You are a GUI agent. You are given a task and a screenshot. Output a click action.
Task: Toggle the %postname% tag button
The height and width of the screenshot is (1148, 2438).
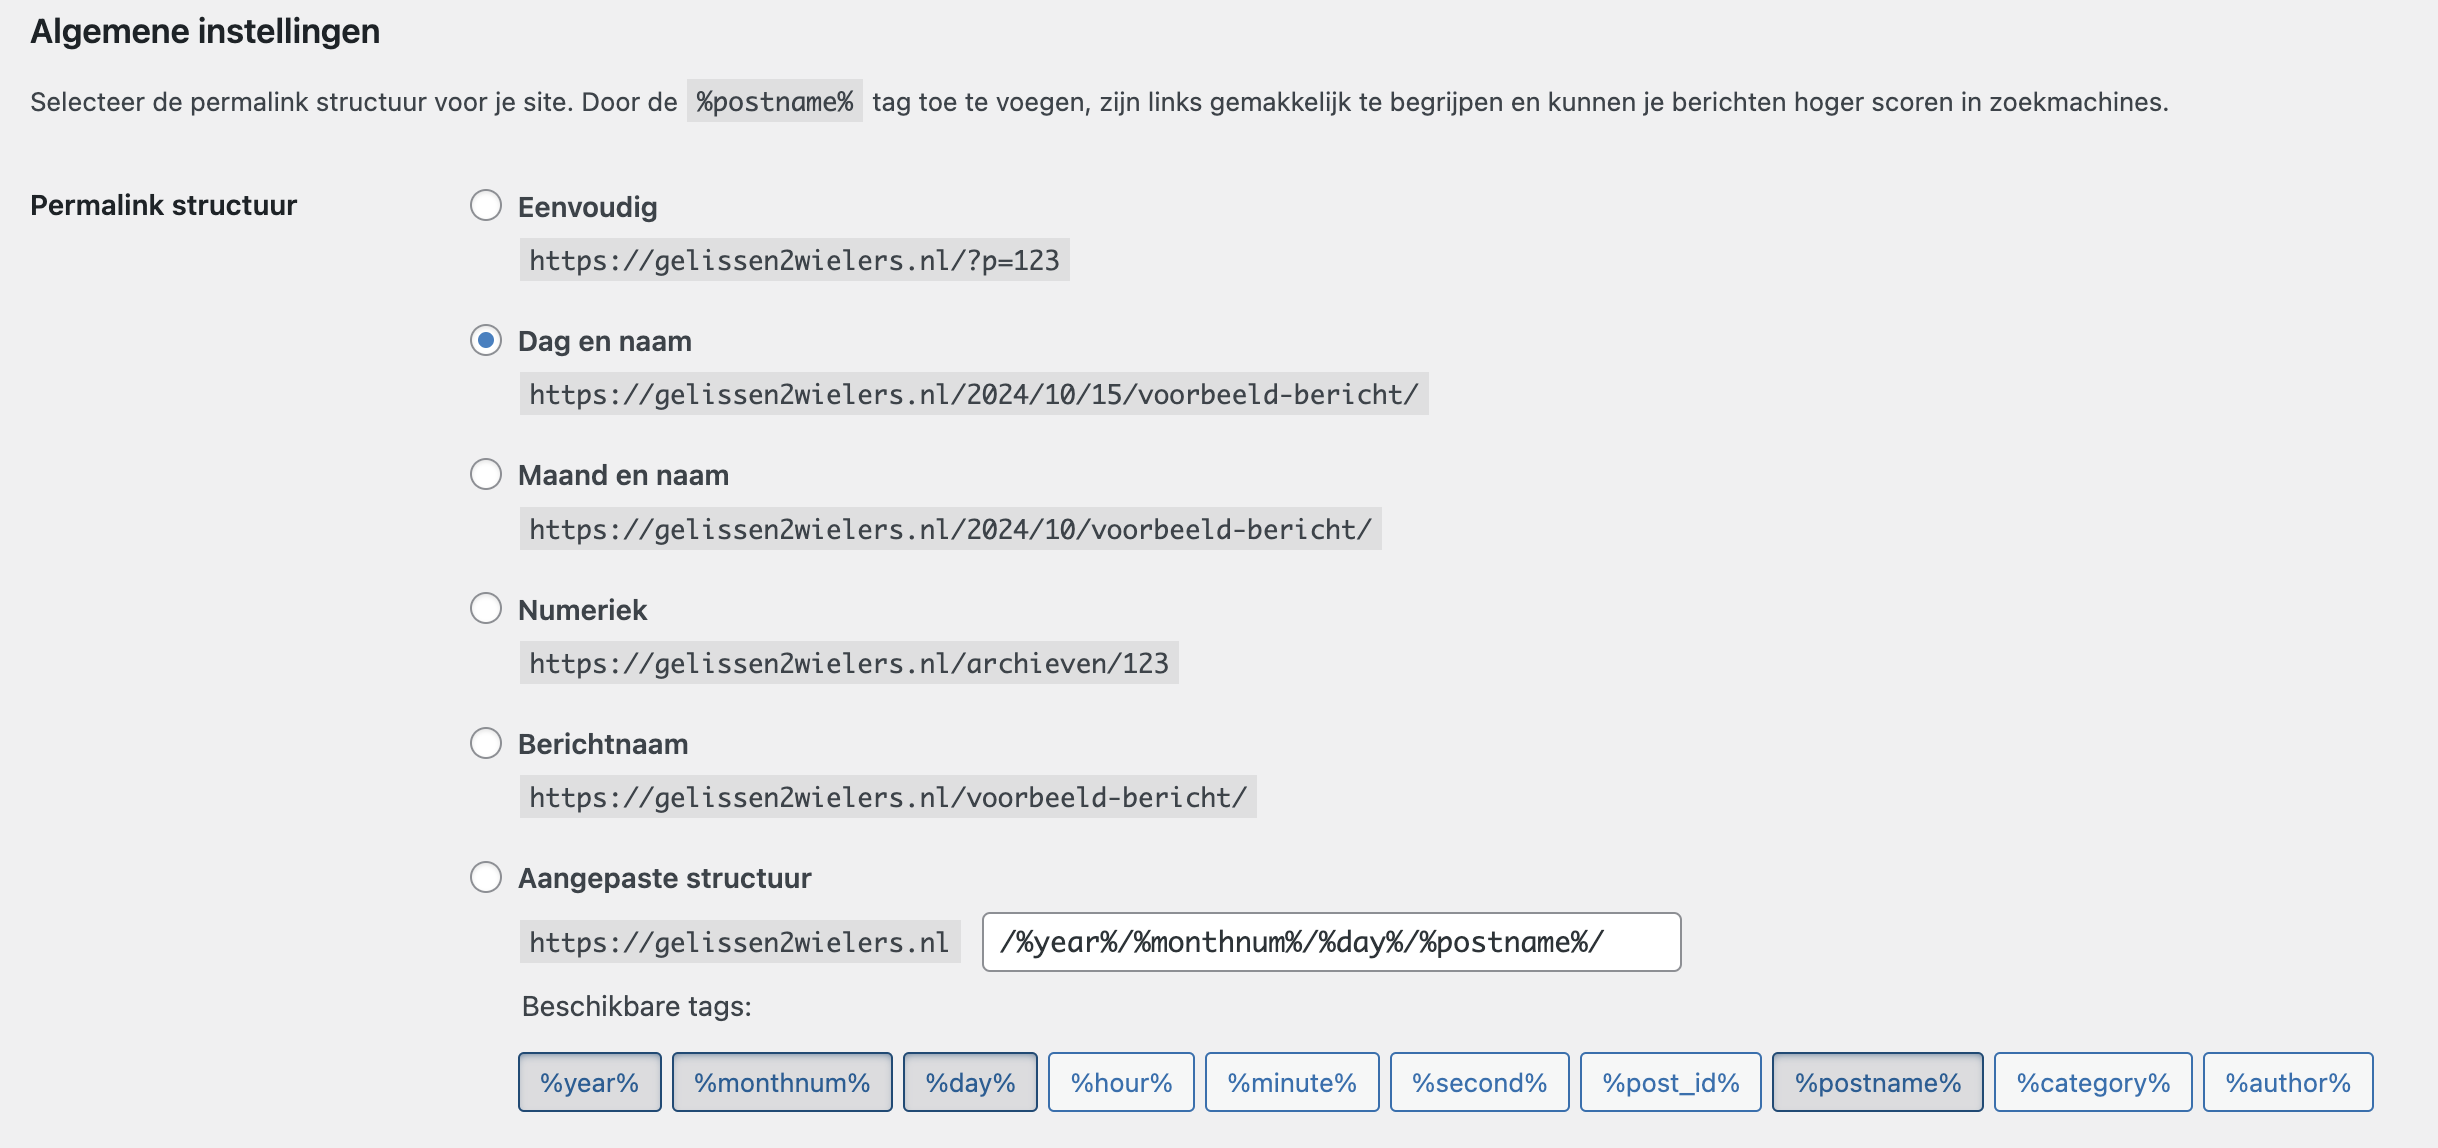[1877, 1082]
